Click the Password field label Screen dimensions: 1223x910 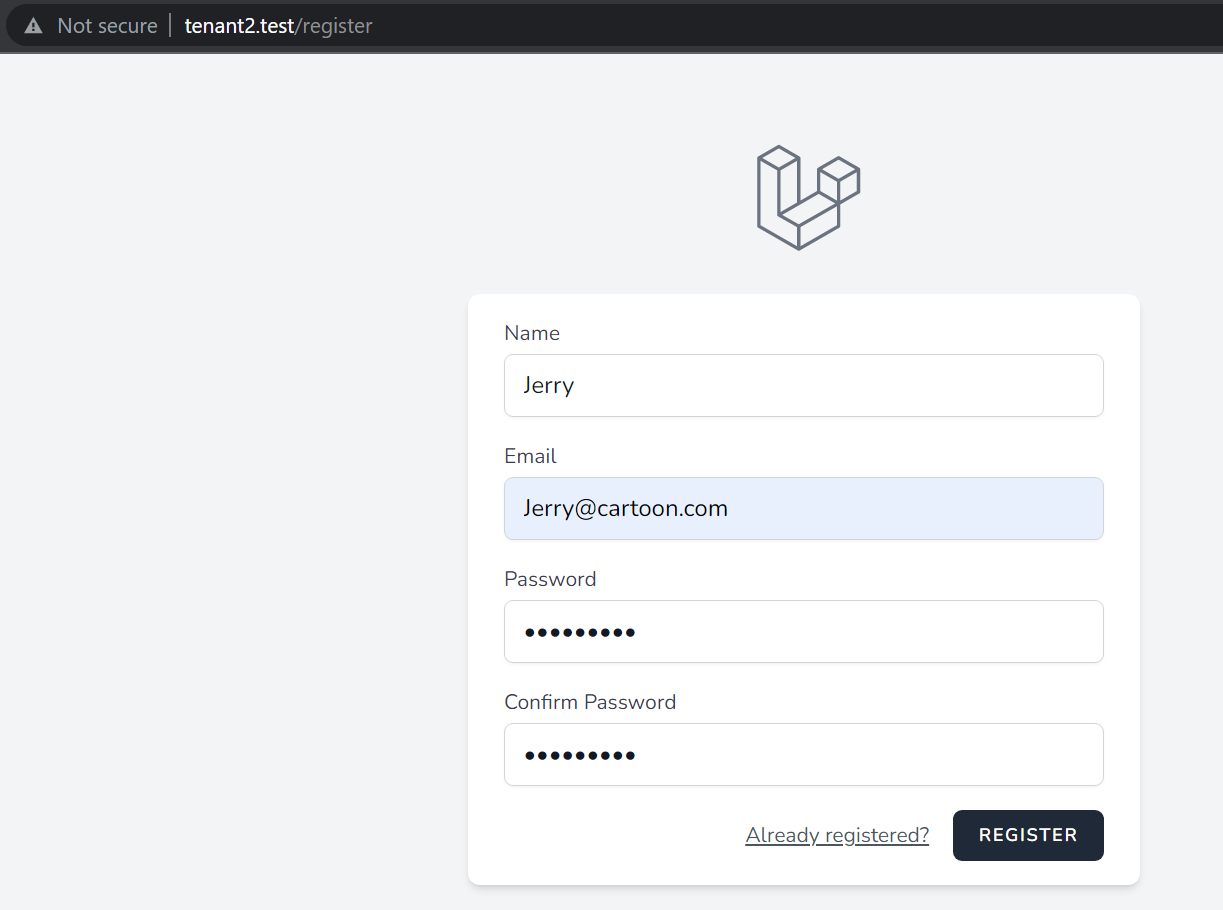[550, 579]
